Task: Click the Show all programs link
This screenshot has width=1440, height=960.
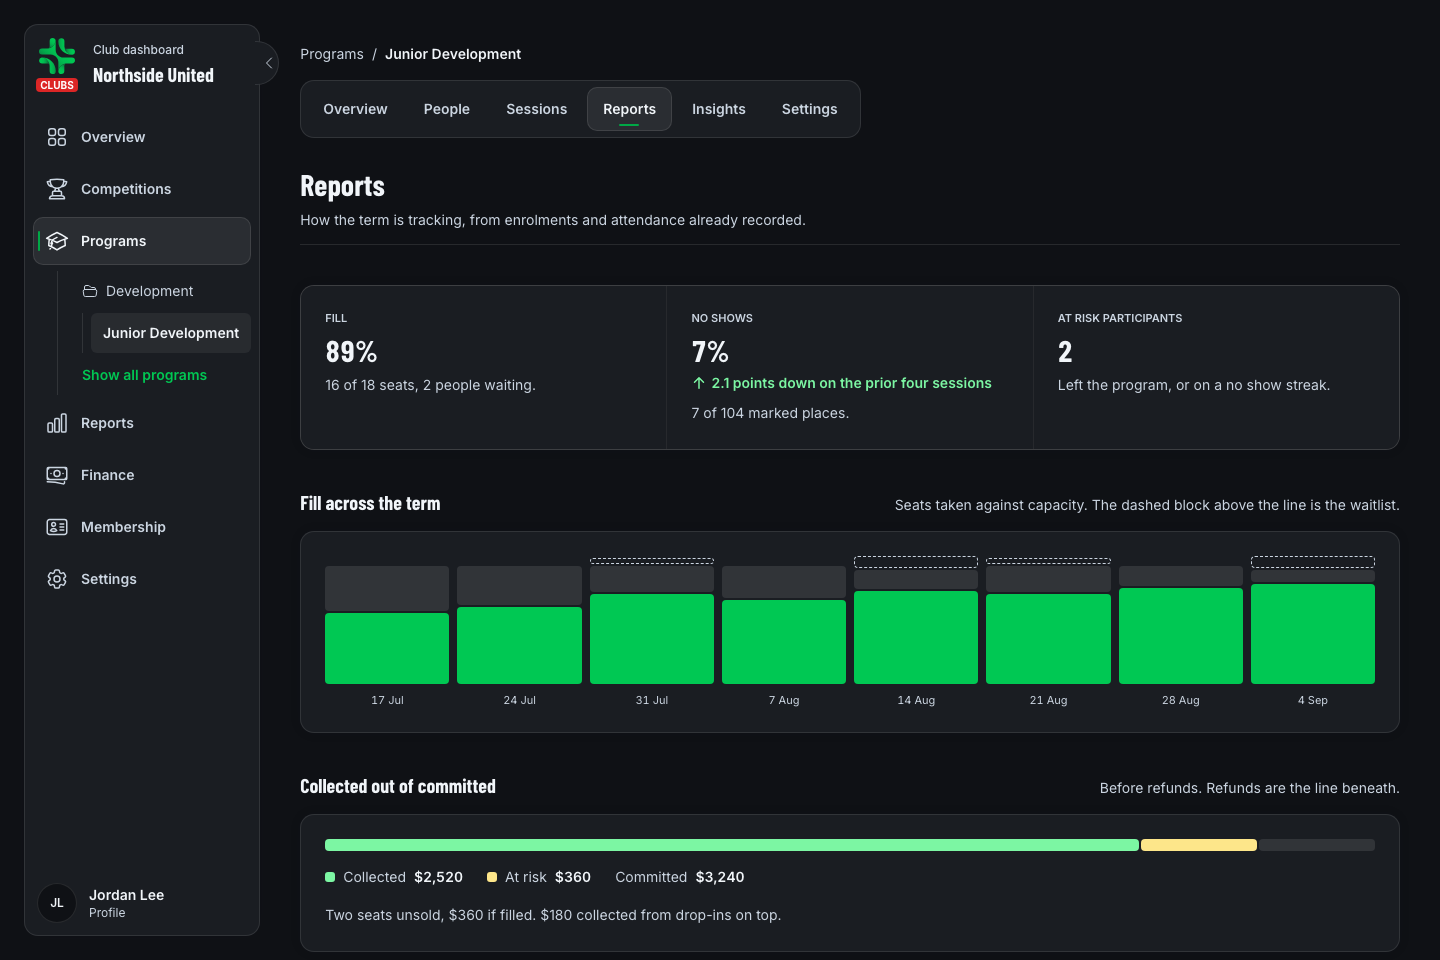Action: (x=144, y=375)
